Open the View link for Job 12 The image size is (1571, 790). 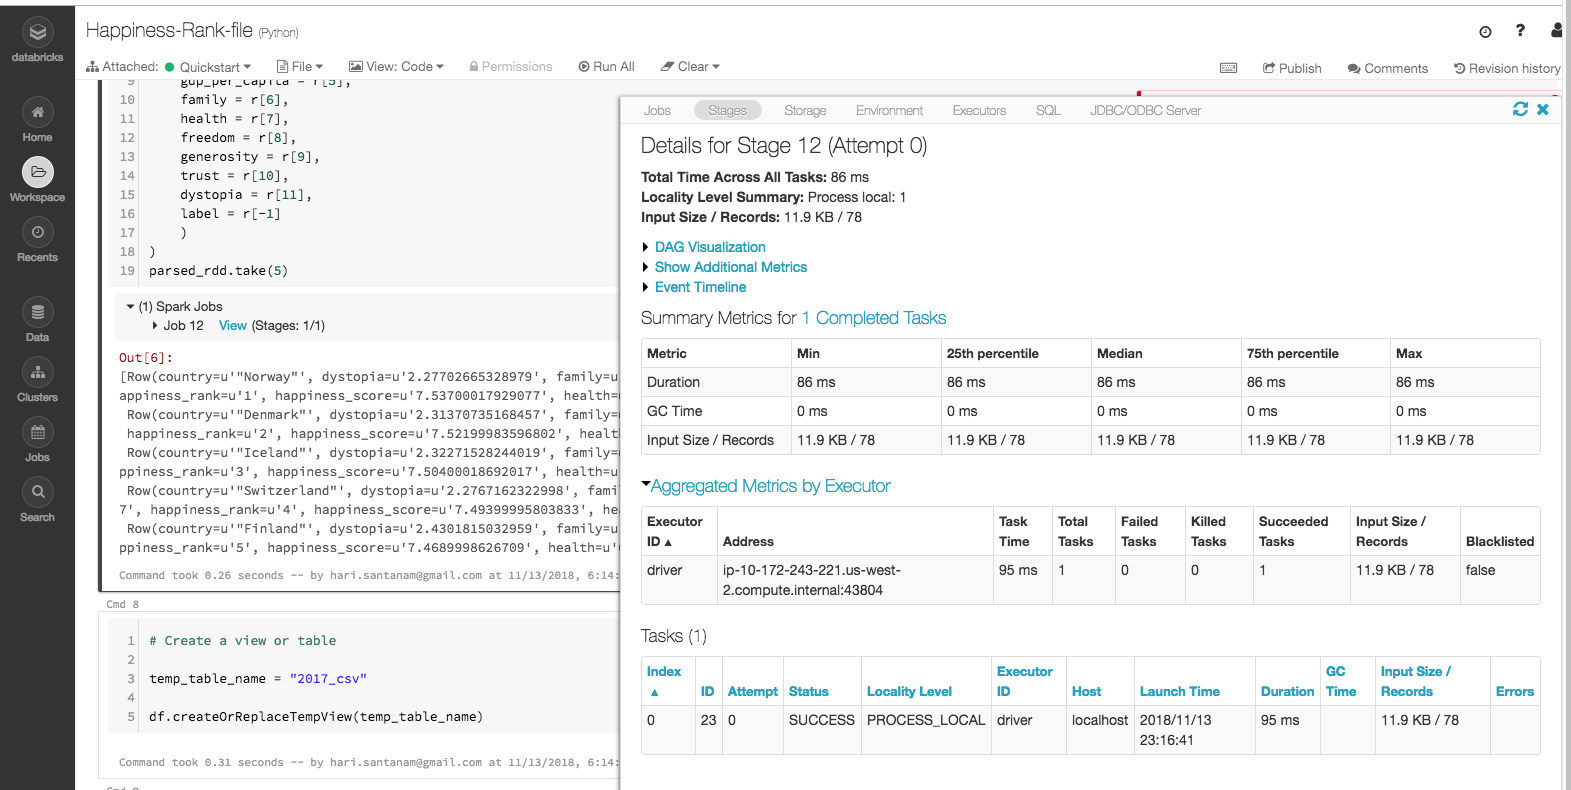click(x=232, y=326)
